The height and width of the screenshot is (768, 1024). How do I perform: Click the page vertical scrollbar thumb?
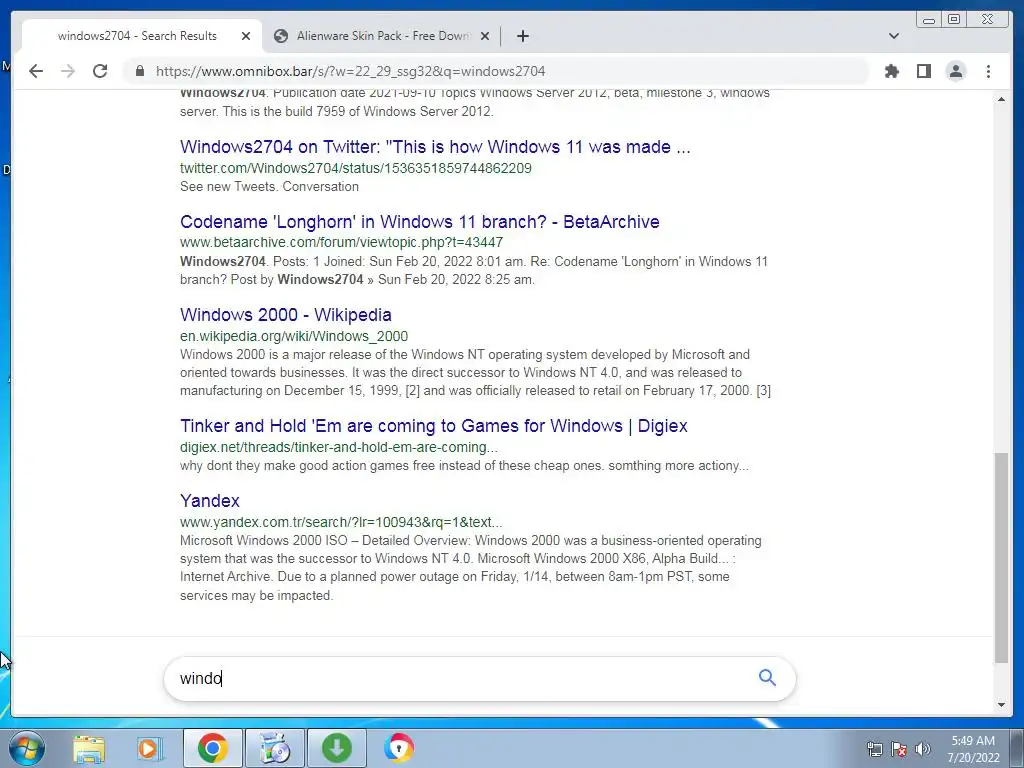(1001, 558)
